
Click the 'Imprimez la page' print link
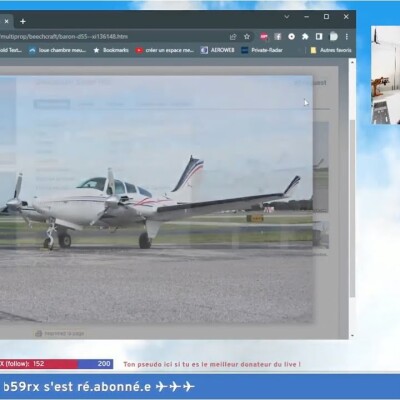pyautogui.click(x=60, y=333)
